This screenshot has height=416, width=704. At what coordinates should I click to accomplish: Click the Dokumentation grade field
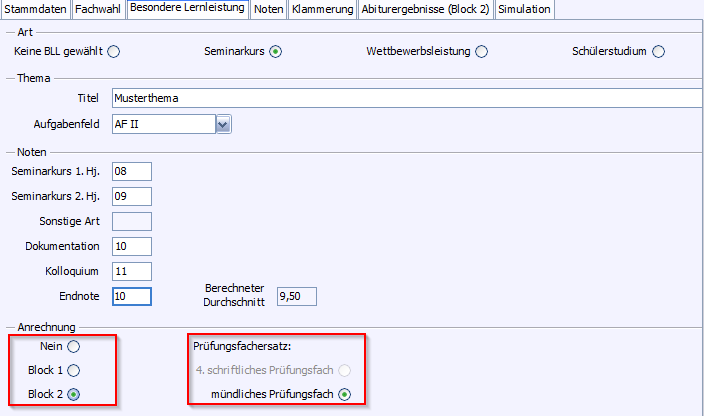click(x=131, y=246)
